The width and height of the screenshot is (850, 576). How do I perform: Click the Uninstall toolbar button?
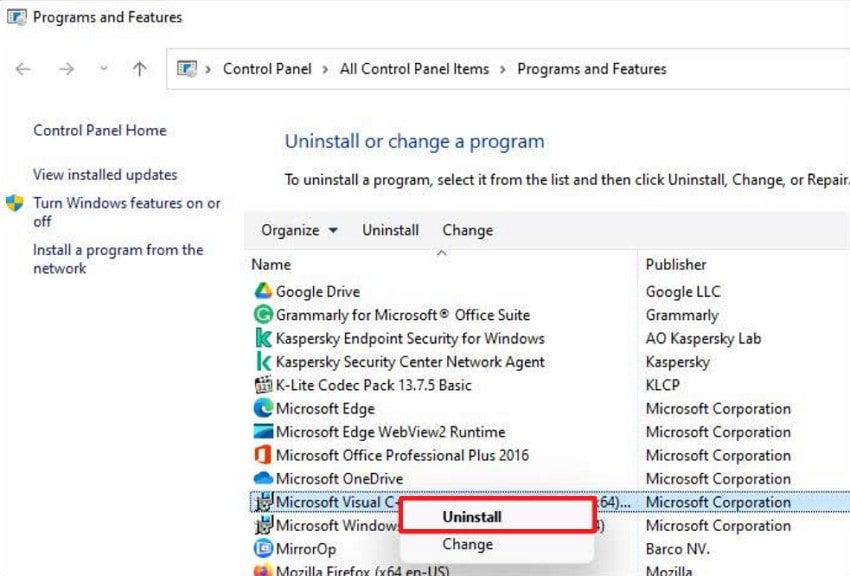pos(390,230)
